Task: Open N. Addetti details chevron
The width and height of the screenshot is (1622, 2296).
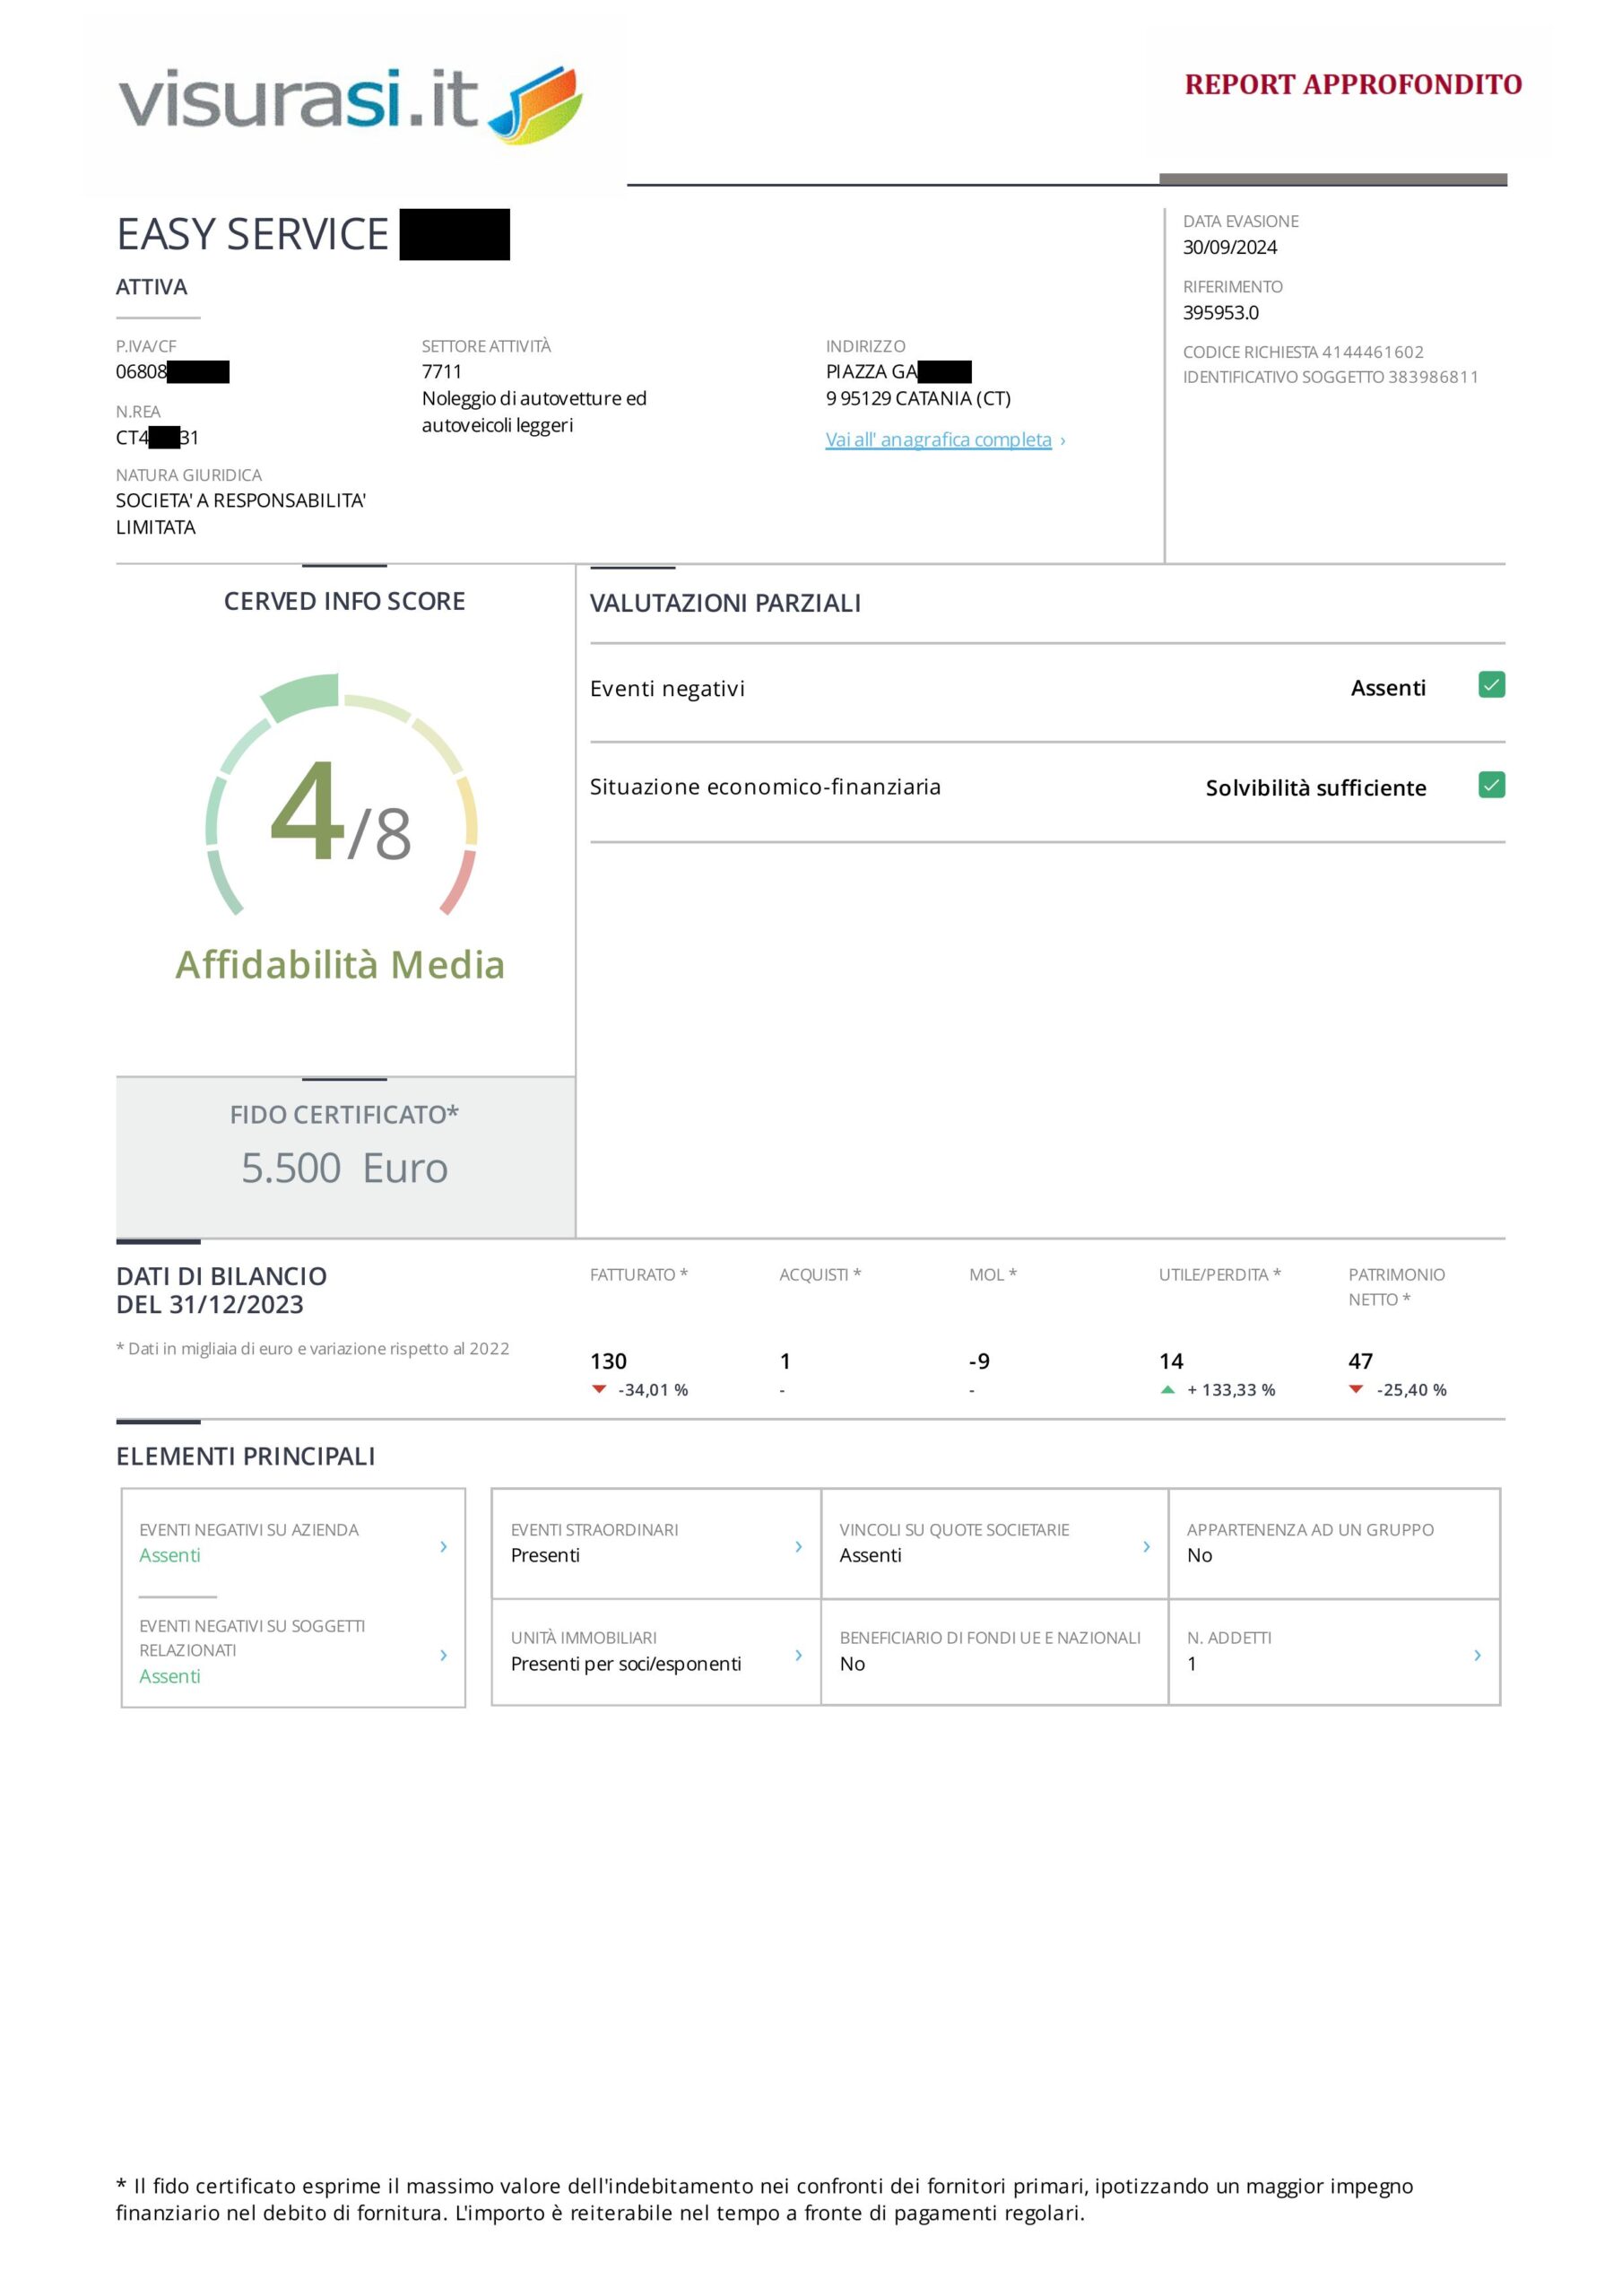Action: coord(1477,1655)
